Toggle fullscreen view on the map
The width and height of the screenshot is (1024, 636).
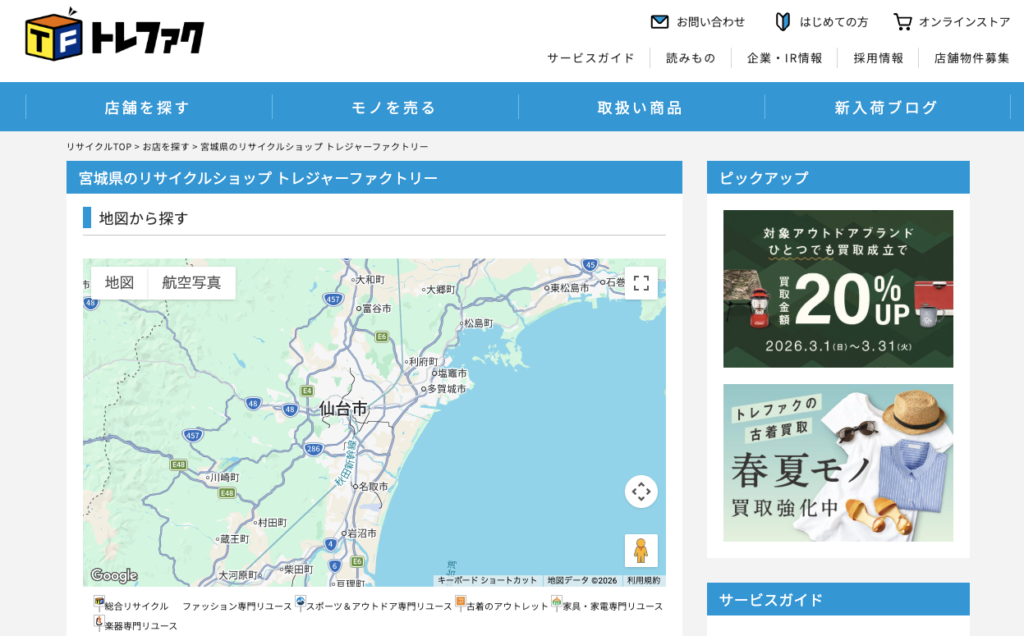(641, 283)
